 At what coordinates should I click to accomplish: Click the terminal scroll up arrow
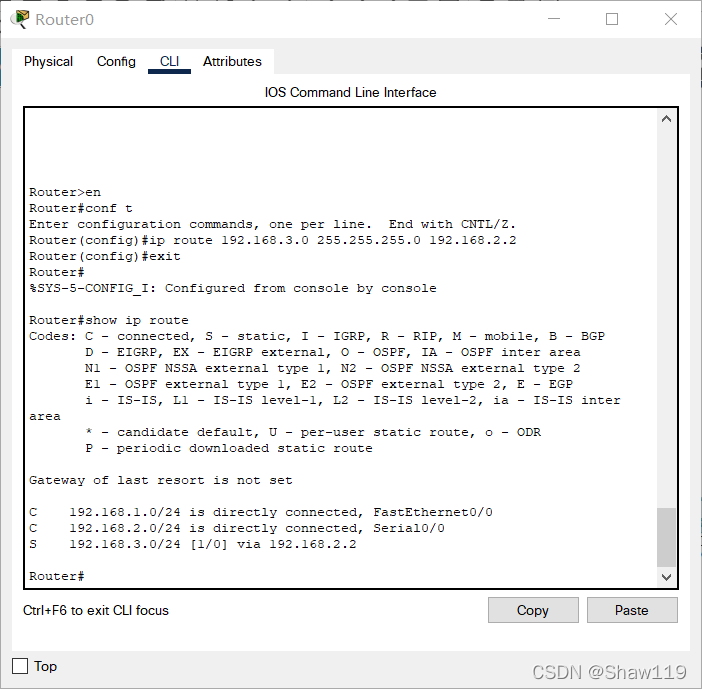click(x=666, y=119)
